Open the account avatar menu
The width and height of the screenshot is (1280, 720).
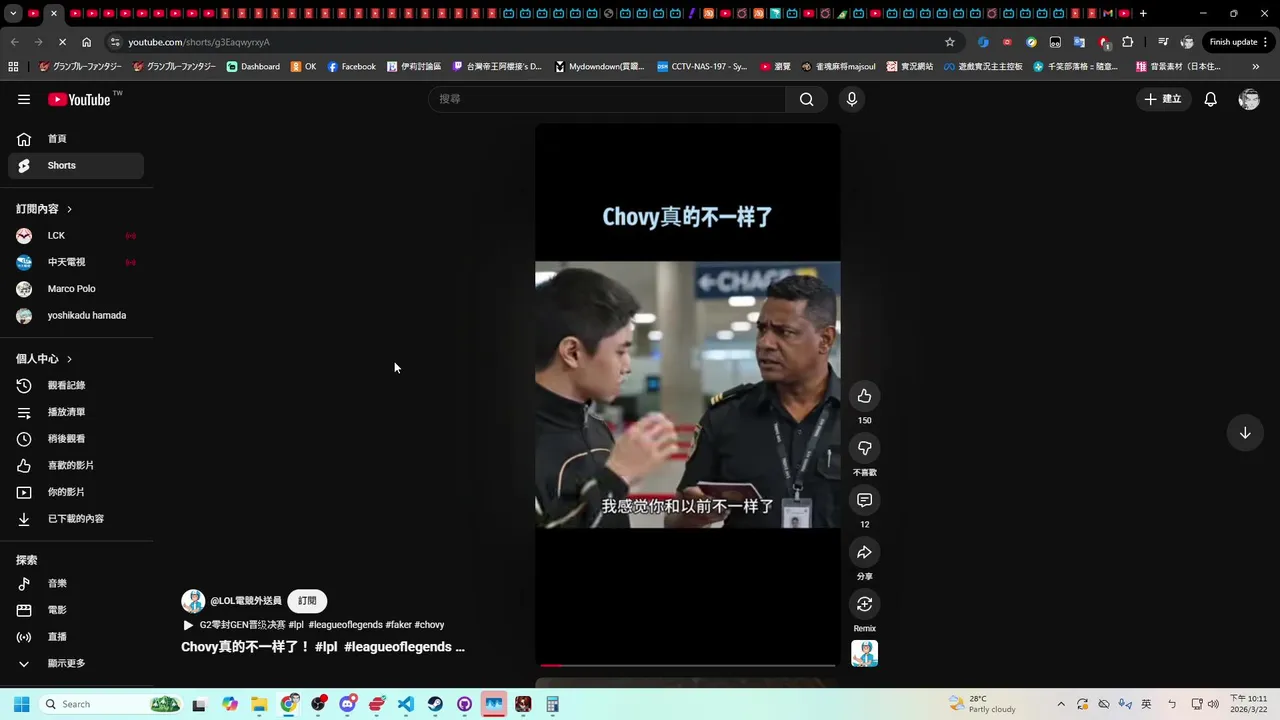pyautogui.click(x=1249, y=99)
